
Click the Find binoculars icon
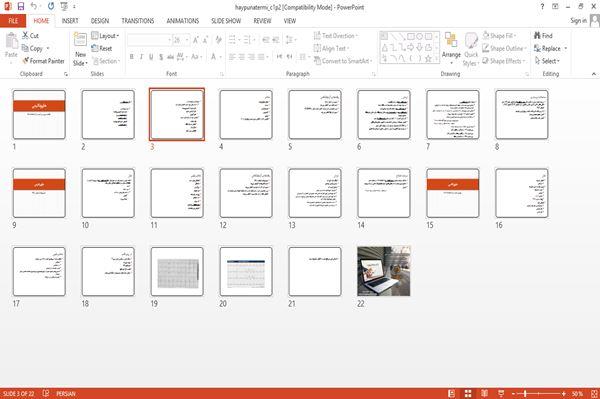(x=537, y=36)
